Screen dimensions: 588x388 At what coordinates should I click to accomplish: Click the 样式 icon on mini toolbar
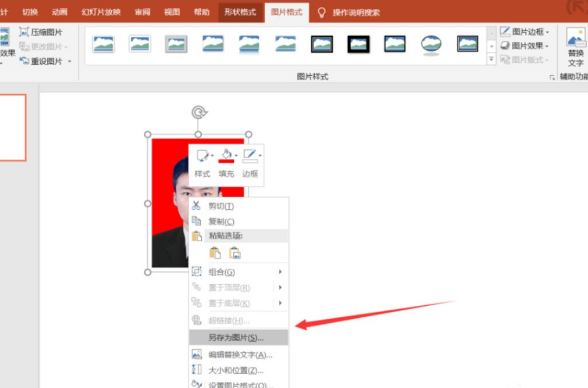[x=202, y=156]
